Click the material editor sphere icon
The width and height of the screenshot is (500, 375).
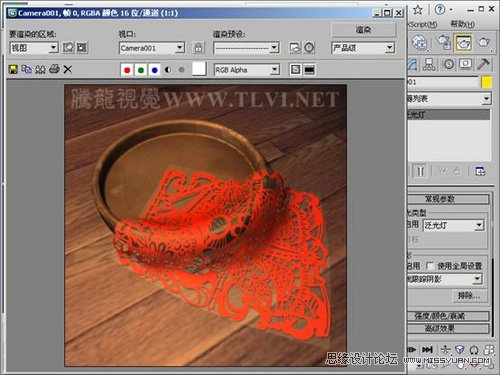coord(419,42)
